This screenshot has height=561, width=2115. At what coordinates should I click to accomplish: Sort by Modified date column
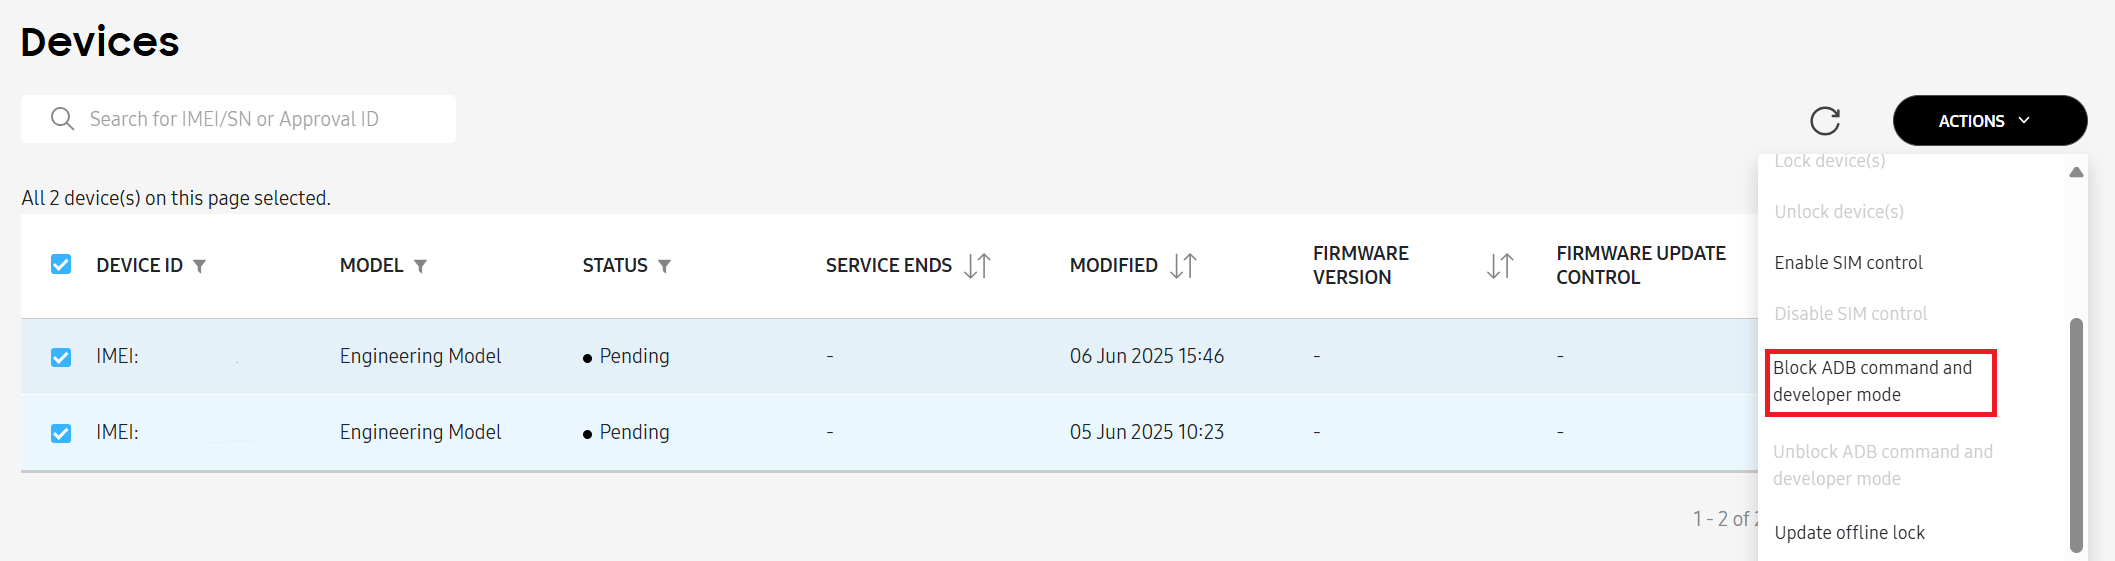pyautogui.click(x=1183, y=266)
